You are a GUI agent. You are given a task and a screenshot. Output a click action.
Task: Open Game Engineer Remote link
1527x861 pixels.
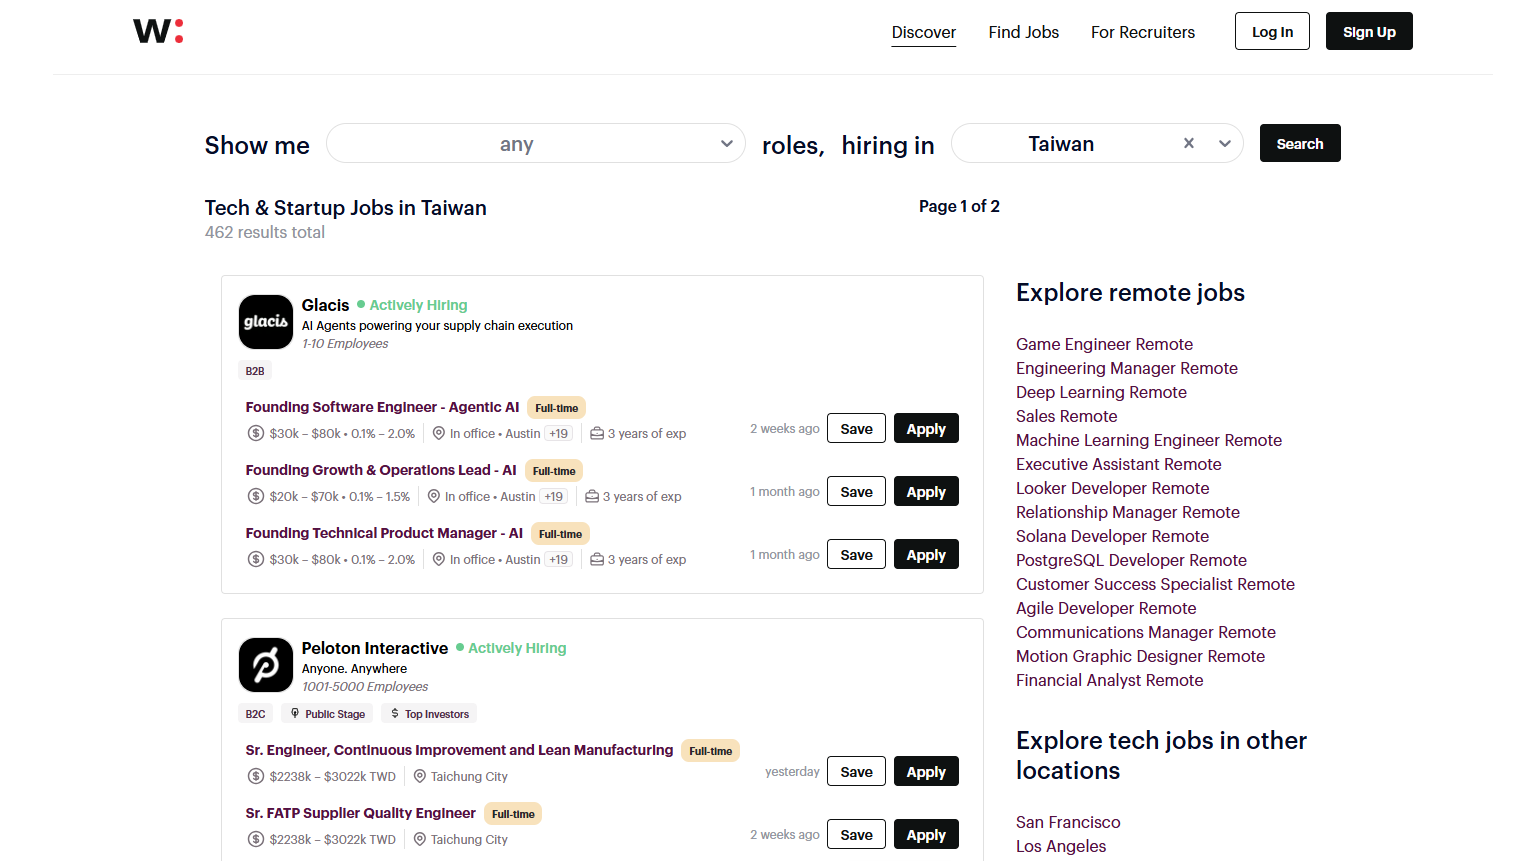tap(1104, 344)
